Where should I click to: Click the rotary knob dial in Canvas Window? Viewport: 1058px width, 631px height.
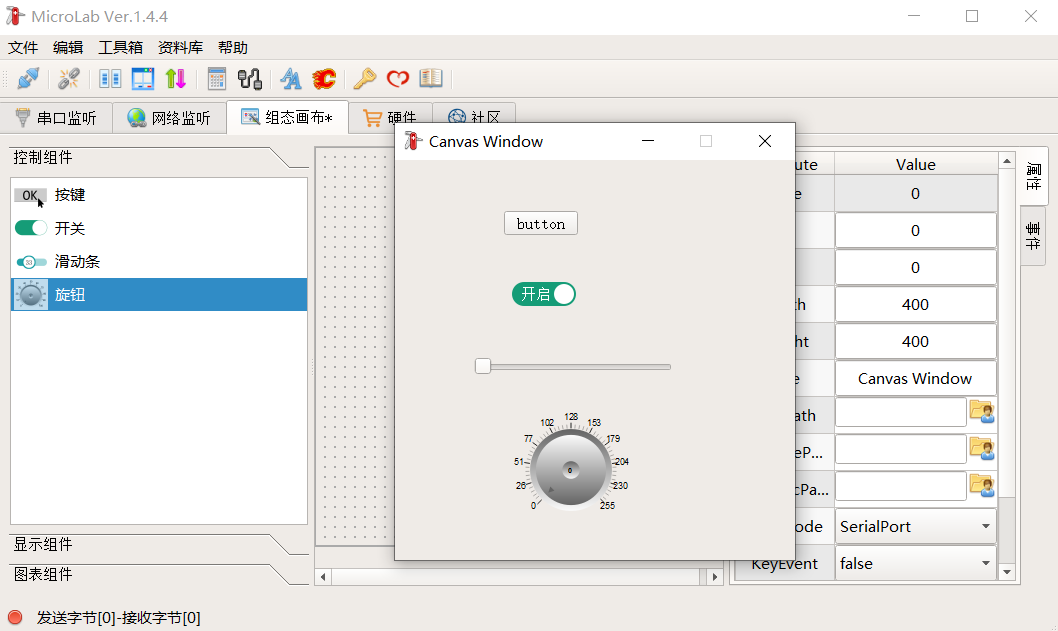pos(570,470)
